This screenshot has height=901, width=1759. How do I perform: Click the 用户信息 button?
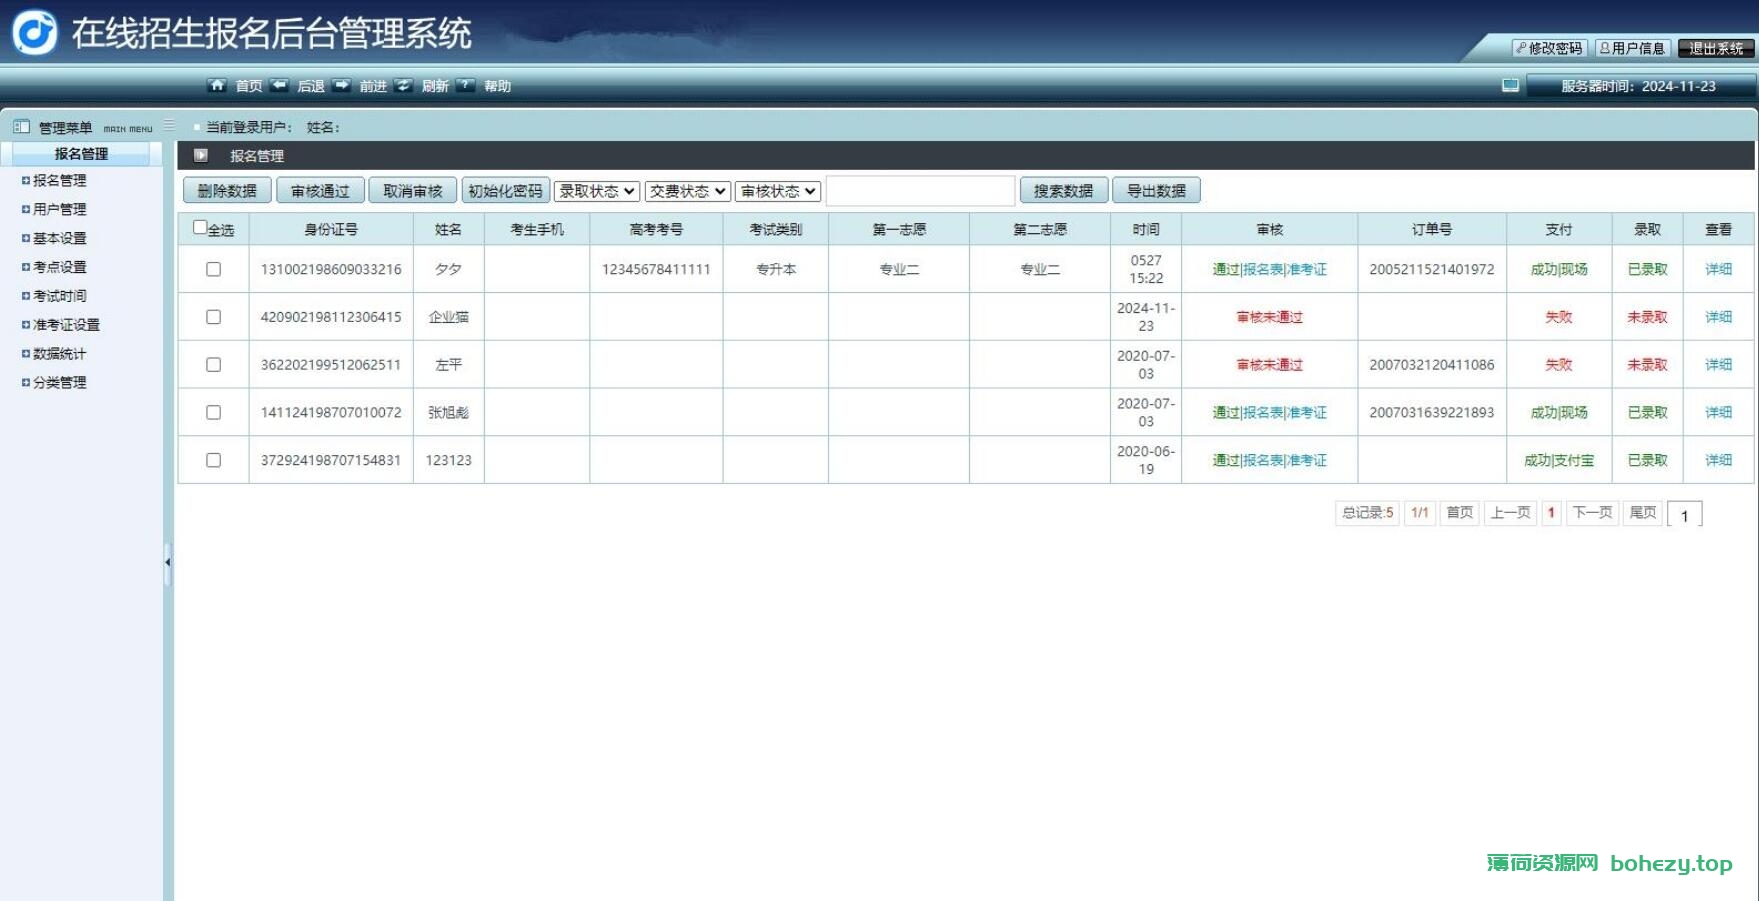pos(1632,48)
